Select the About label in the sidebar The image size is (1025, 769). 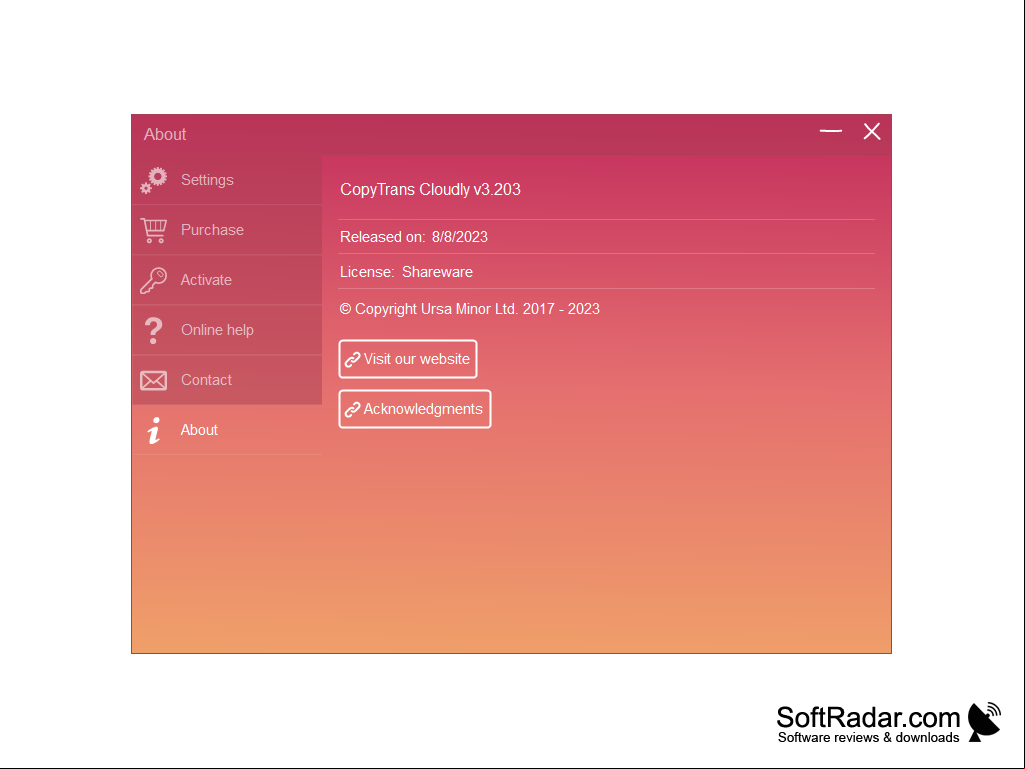(199, 430)
